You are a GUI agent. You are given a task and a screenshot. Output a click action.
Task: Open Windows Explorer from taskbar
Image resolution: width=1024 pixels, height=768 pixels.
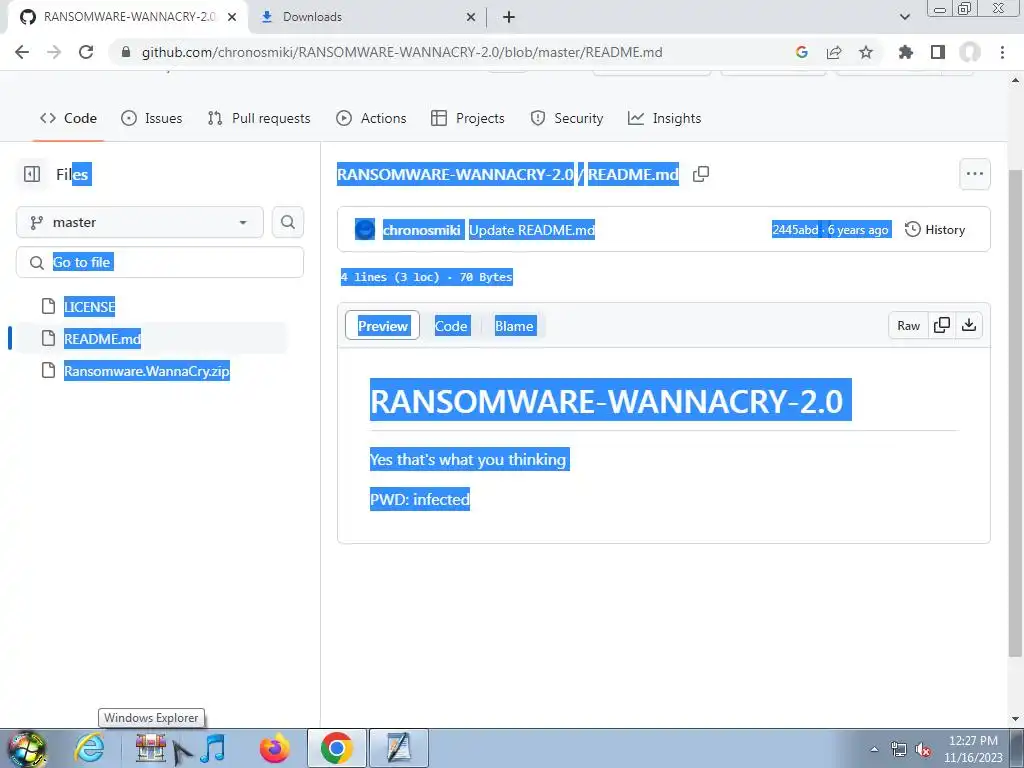coord(151,748)
